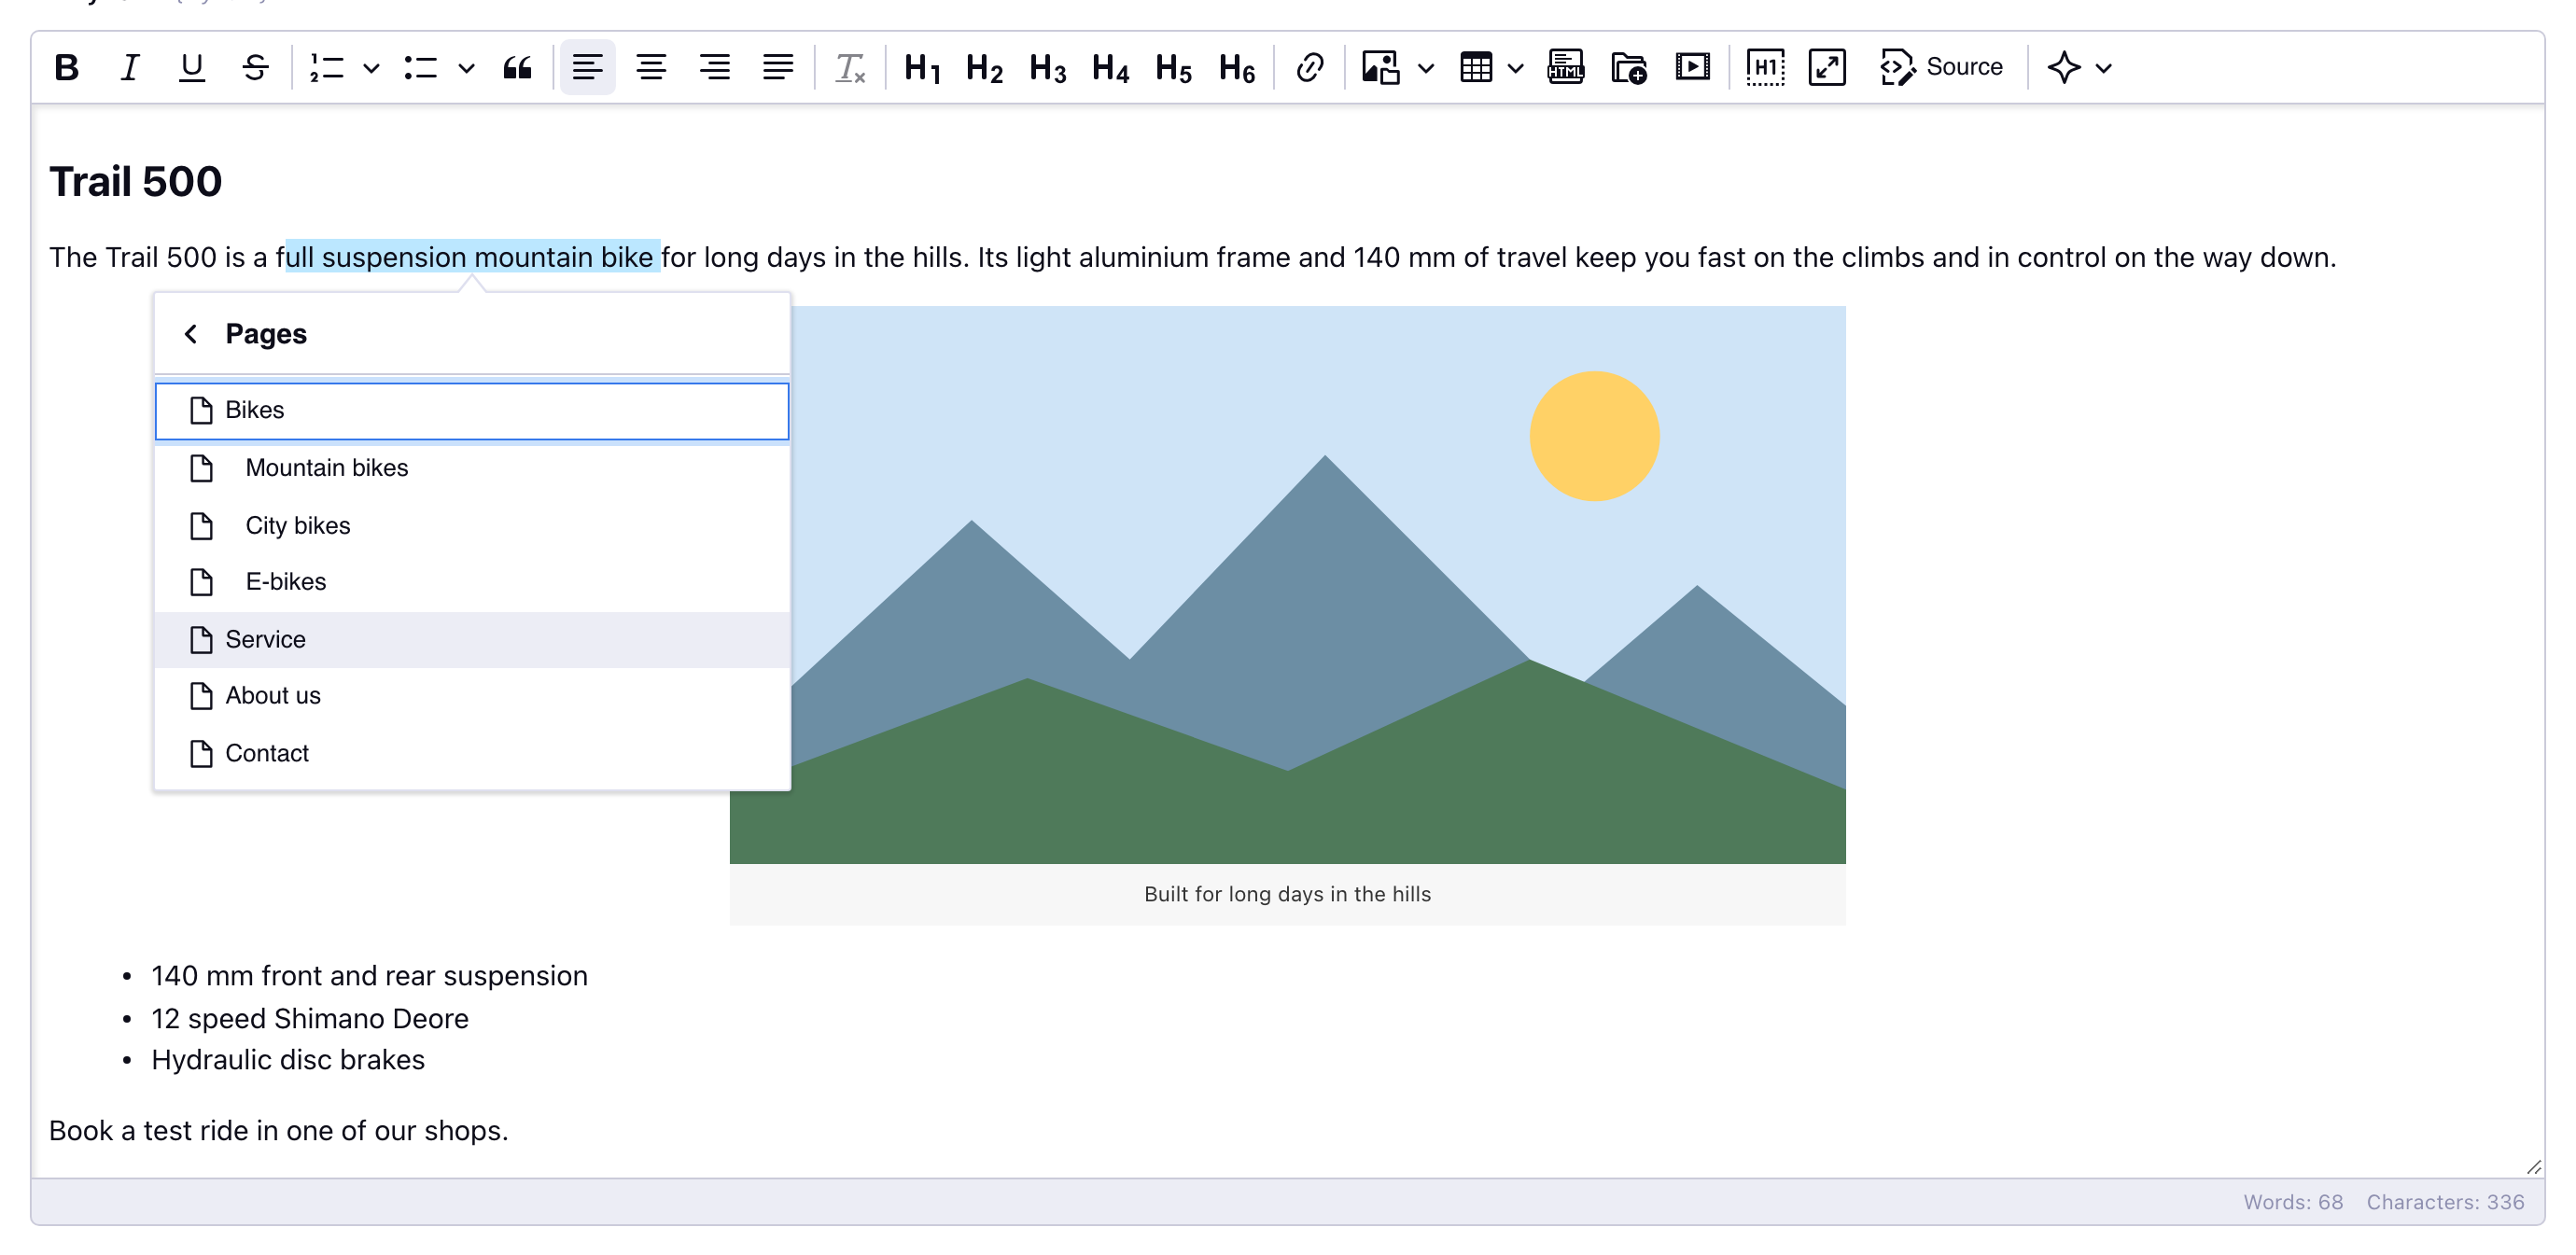Expand the AI assistant dropdown arrow
2576x1255 pixels.
click(2104, 68)
